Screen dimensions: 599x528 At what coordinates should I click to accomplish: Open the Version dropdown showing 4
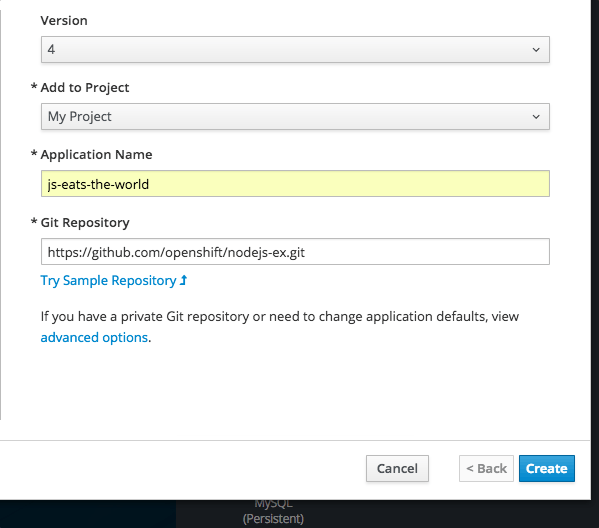coord(295,50)
